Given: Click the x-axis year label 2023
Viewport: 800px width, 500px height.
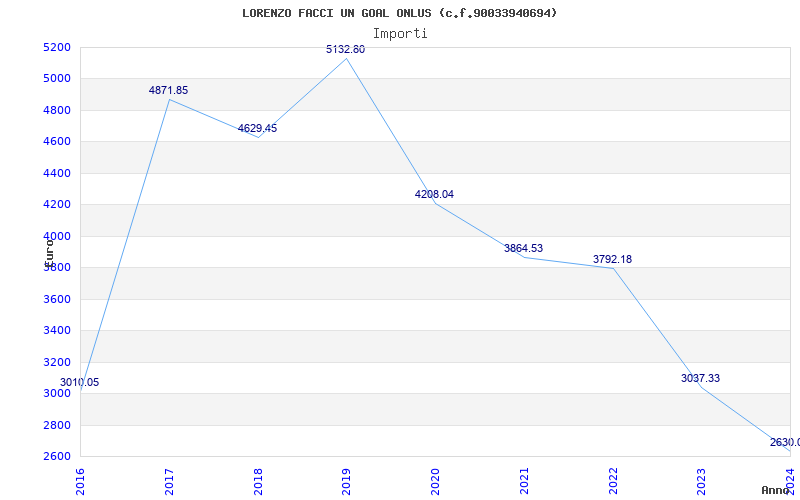Looking at the screenshot, I should pos(702,481).
